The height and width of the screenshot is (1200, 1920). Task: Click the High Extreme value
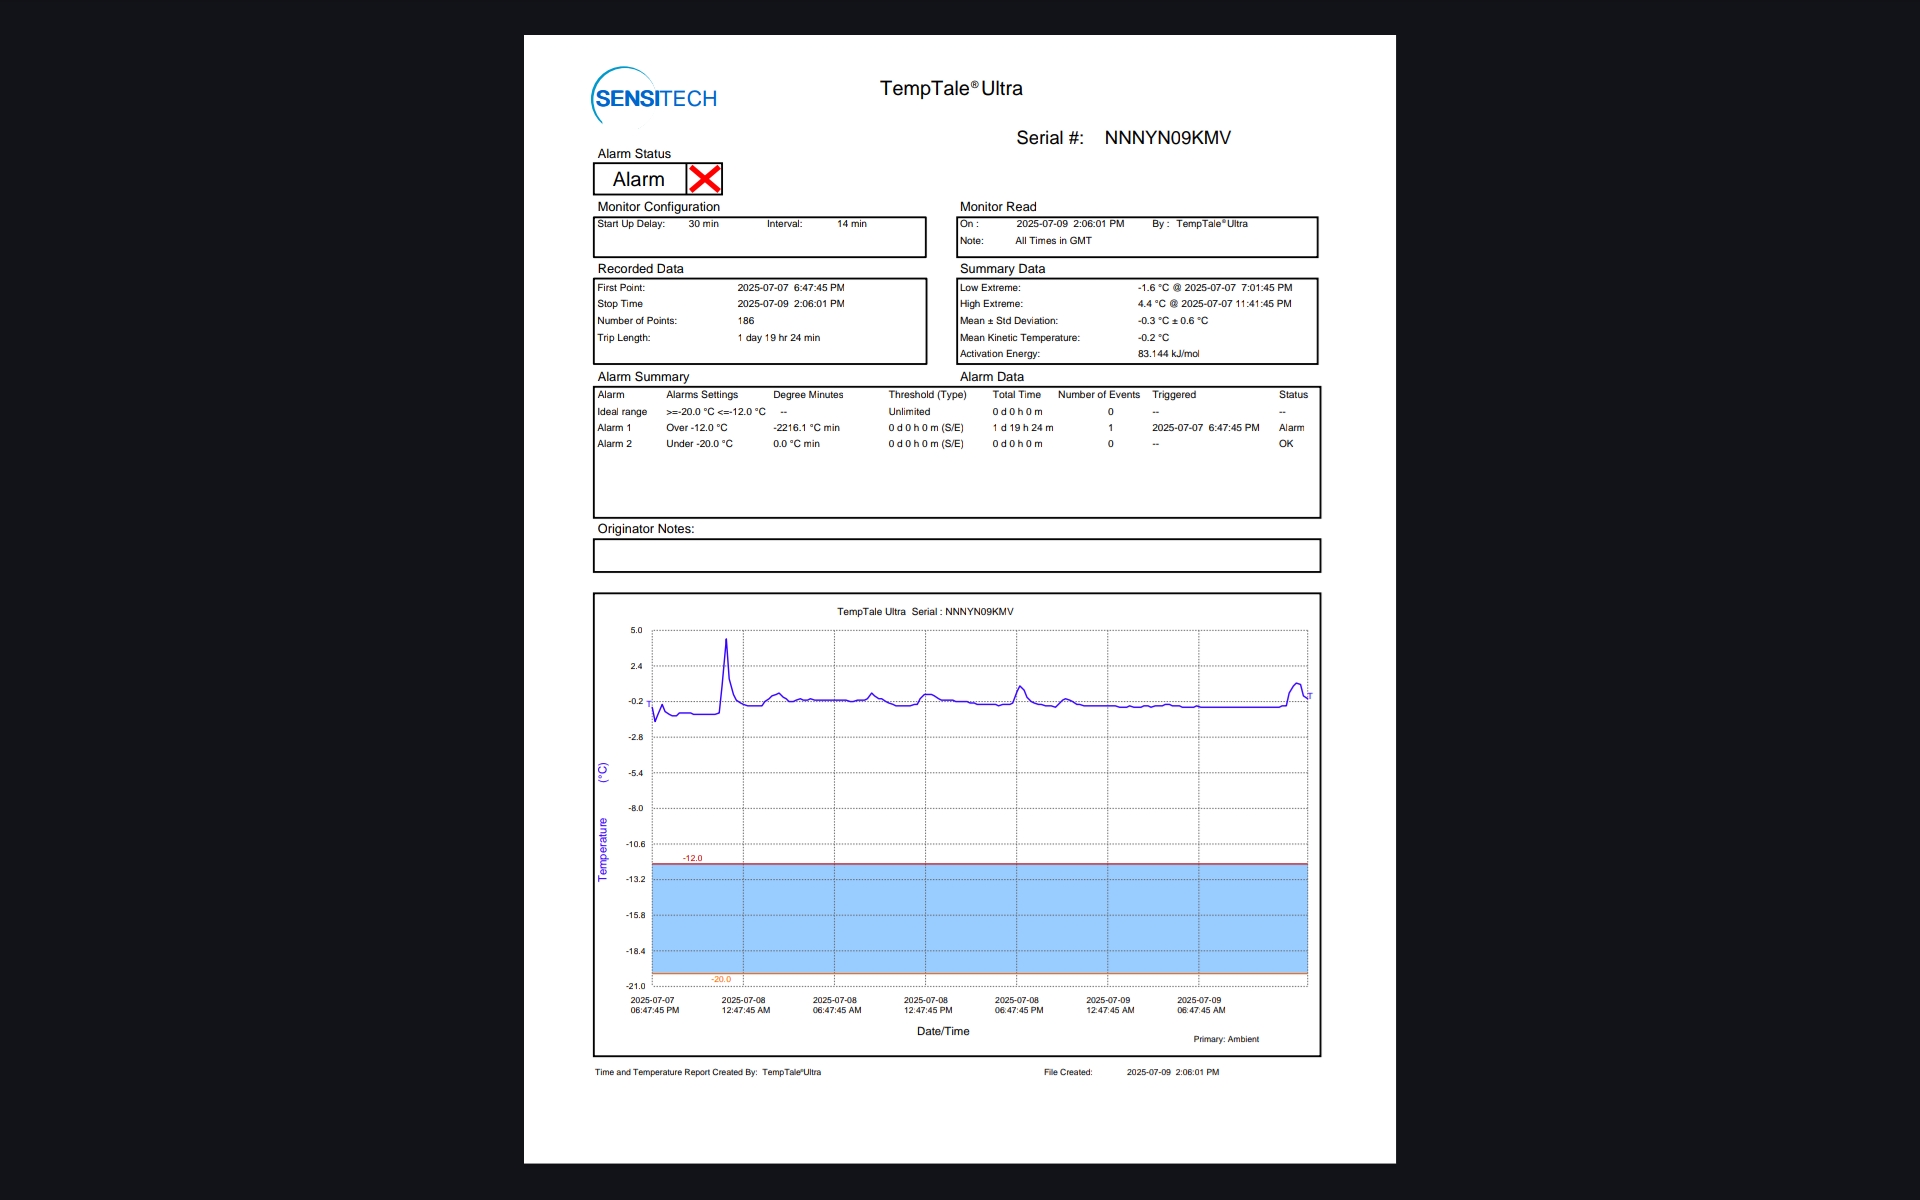(x=1214, y=304)
